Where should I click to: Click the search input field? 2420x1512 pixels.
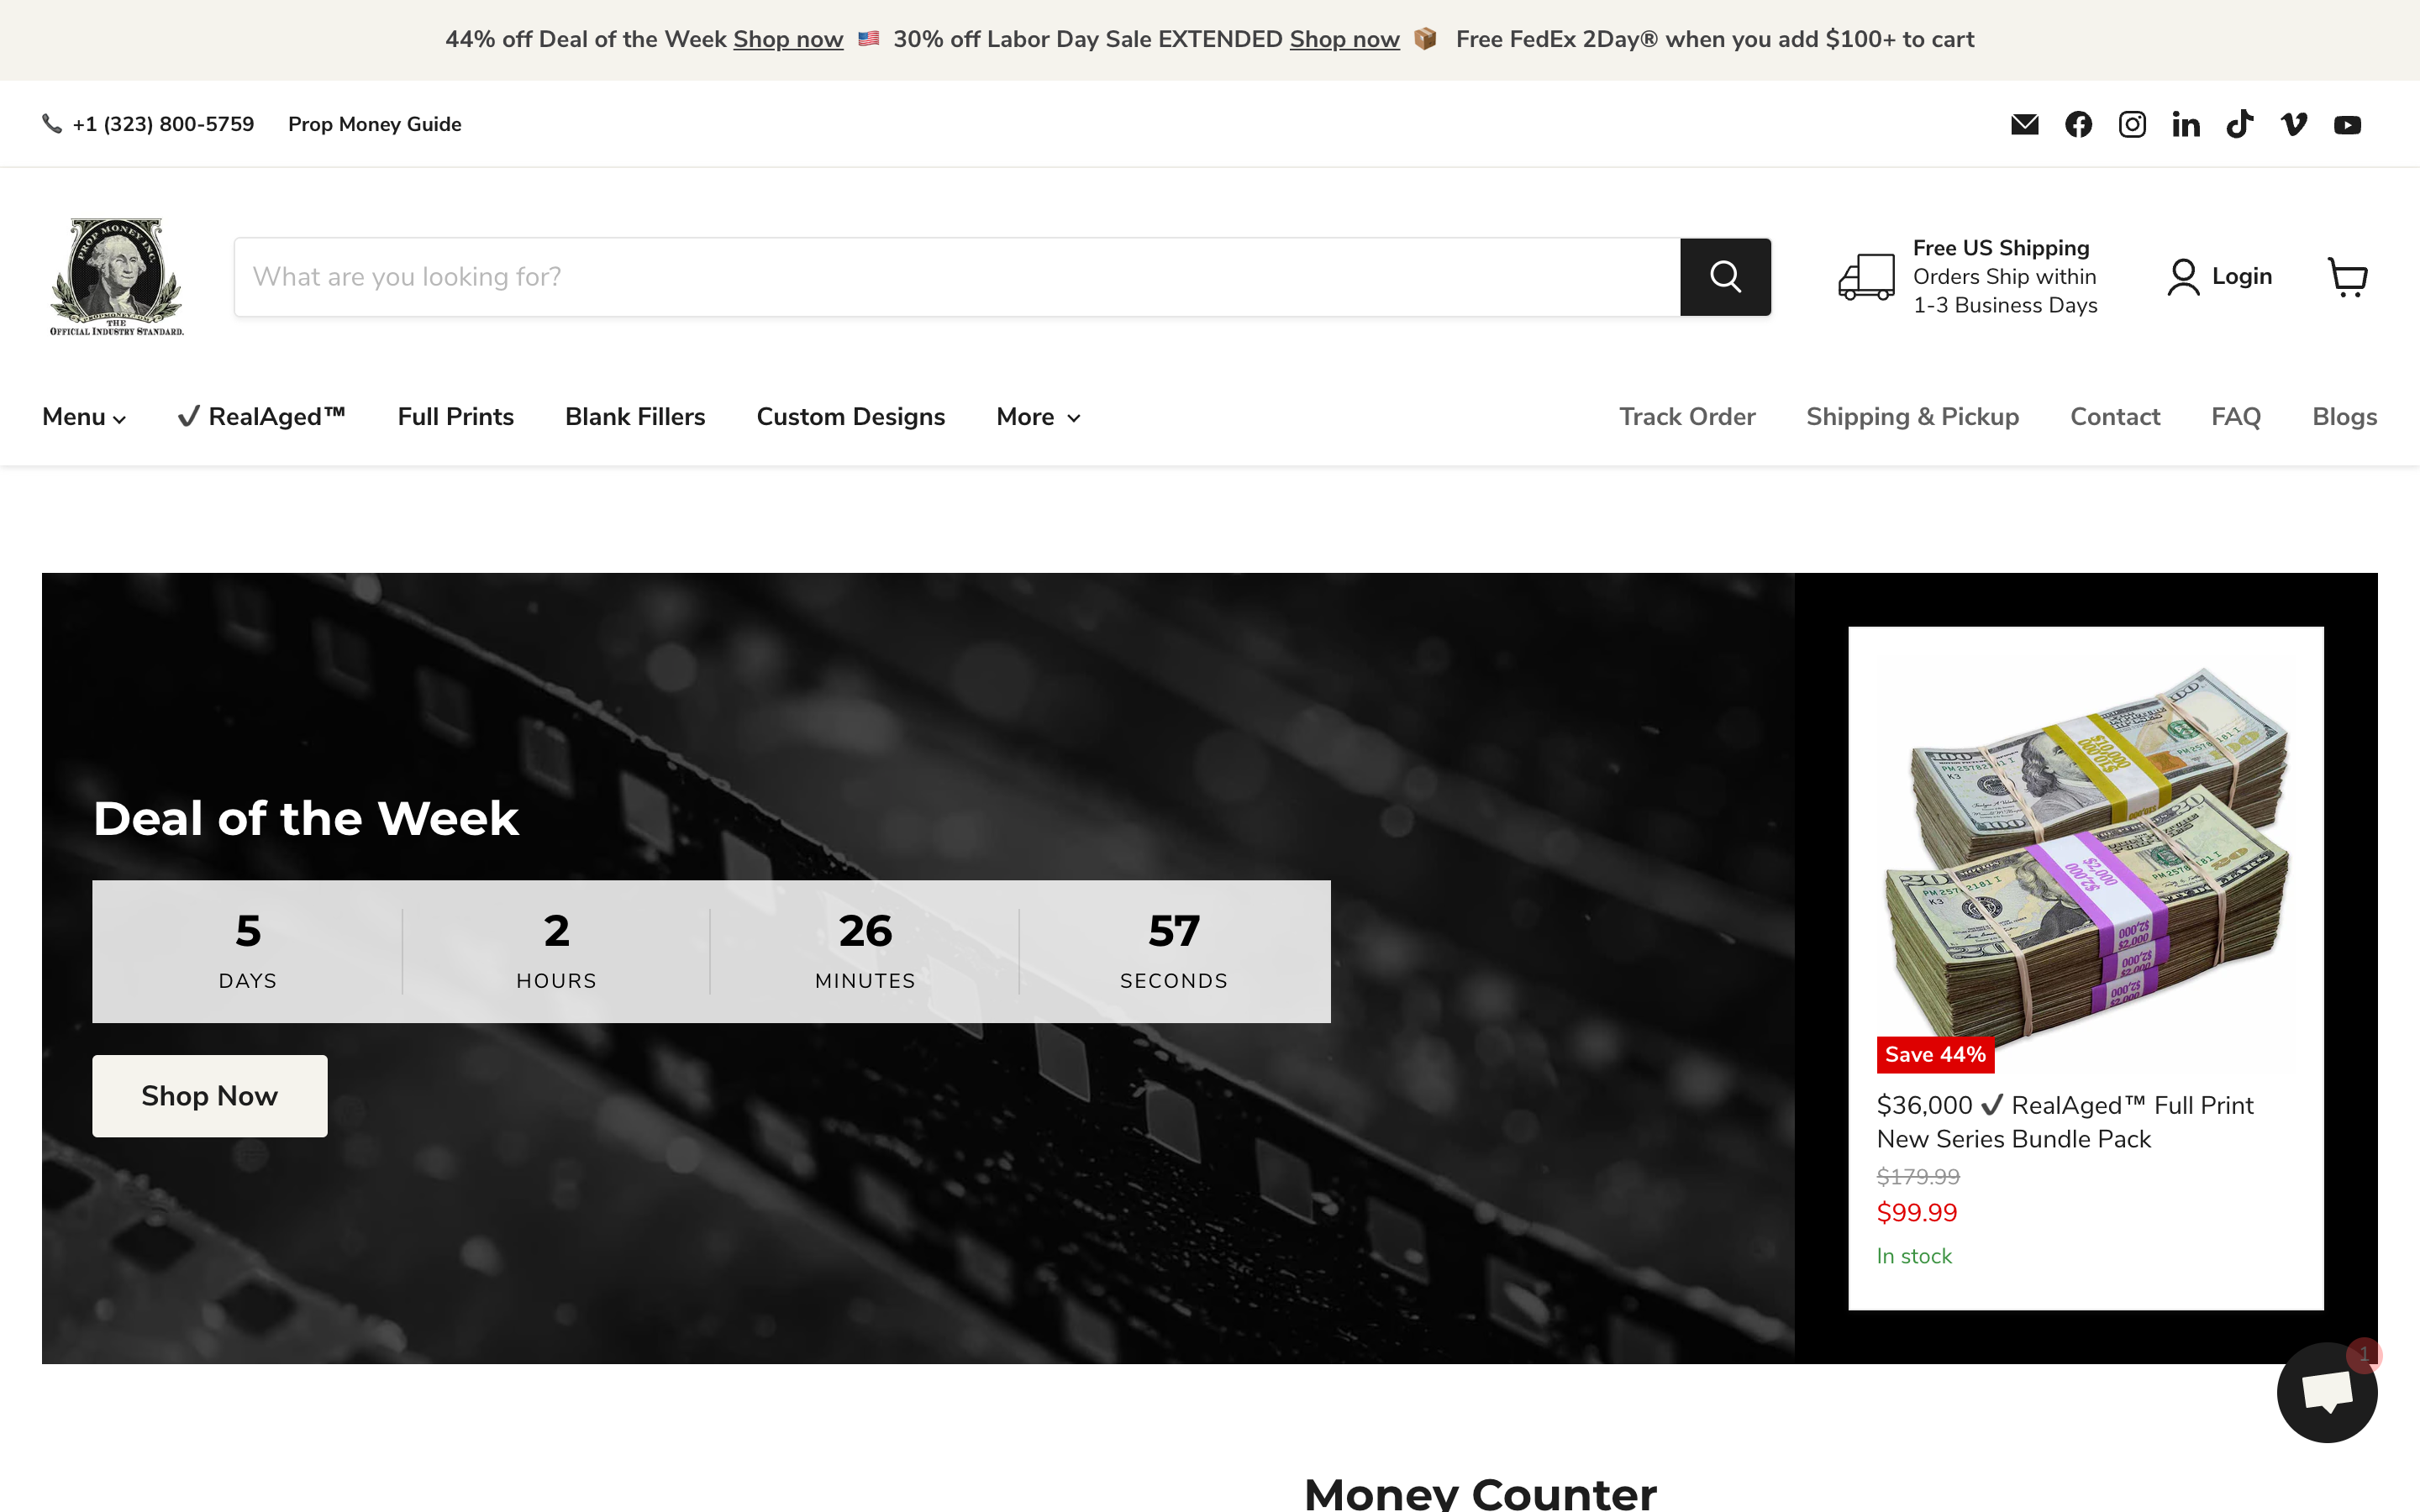[x=900, y=276]
